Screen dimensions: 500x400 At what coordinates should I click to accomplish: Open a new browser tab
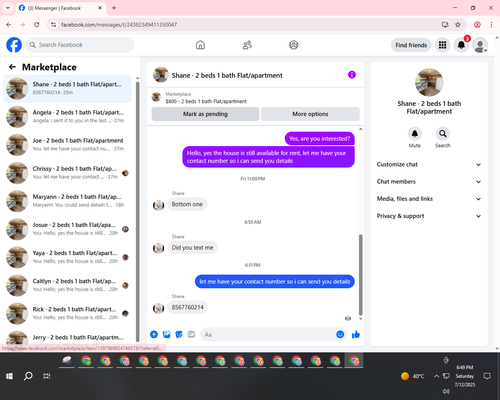click(114, 8)
